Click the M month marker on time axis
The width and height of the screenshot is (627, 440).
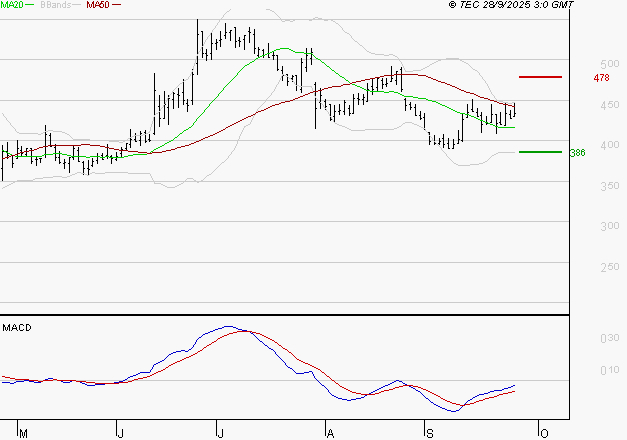click(23, 433)
